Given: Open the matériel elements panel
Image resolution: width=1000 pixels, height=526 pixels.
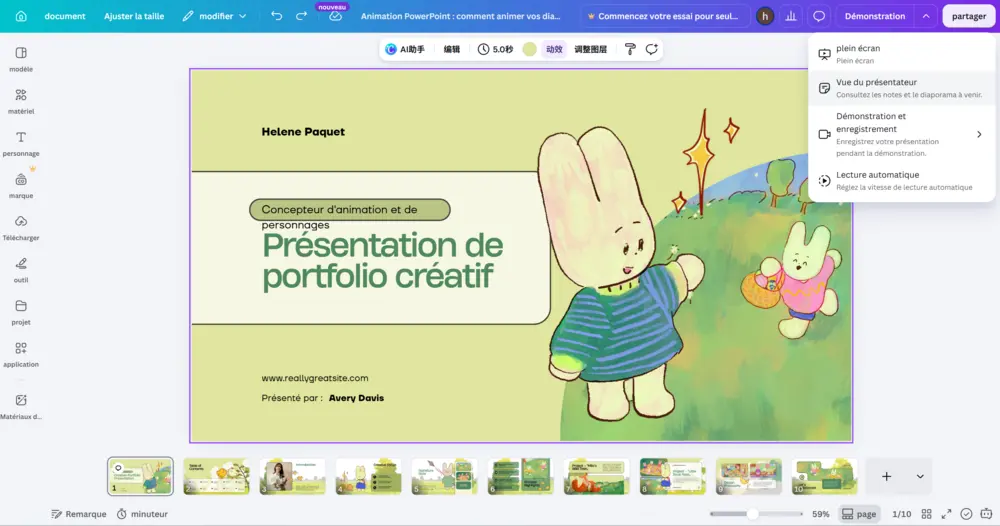Looking at the screenshot, I should (x=21, y=101).
